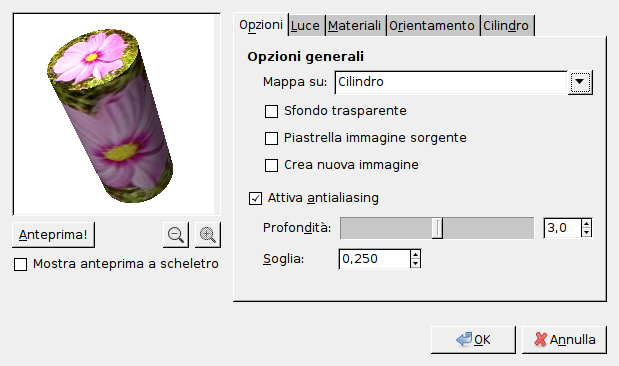
Task: Decrease Soglia value with down arrow
Action: pyautogui.click(x=415, y=263)
